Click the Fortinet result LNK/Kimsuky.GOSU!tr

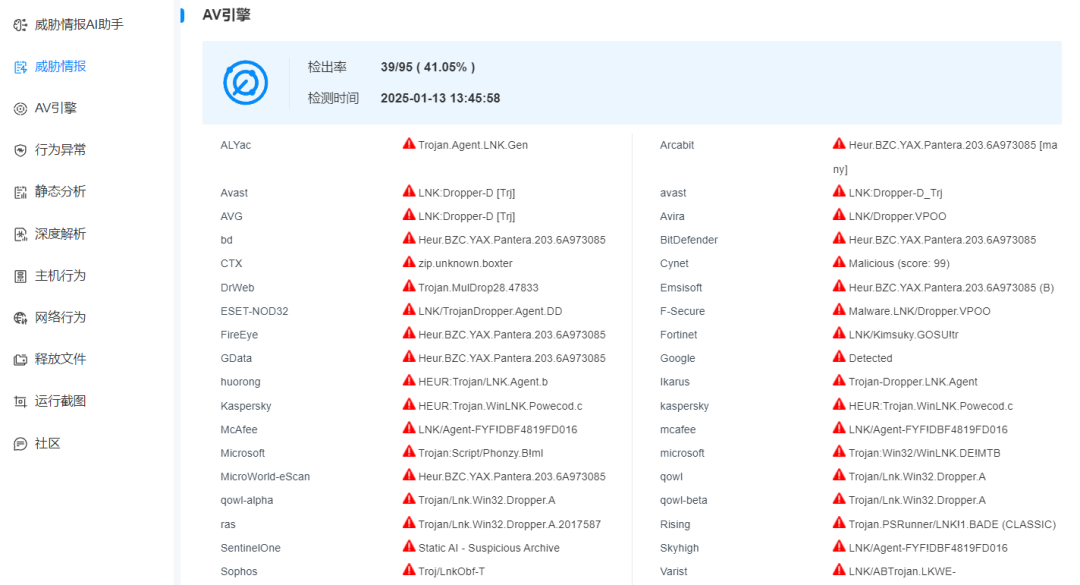coord(904,335)
